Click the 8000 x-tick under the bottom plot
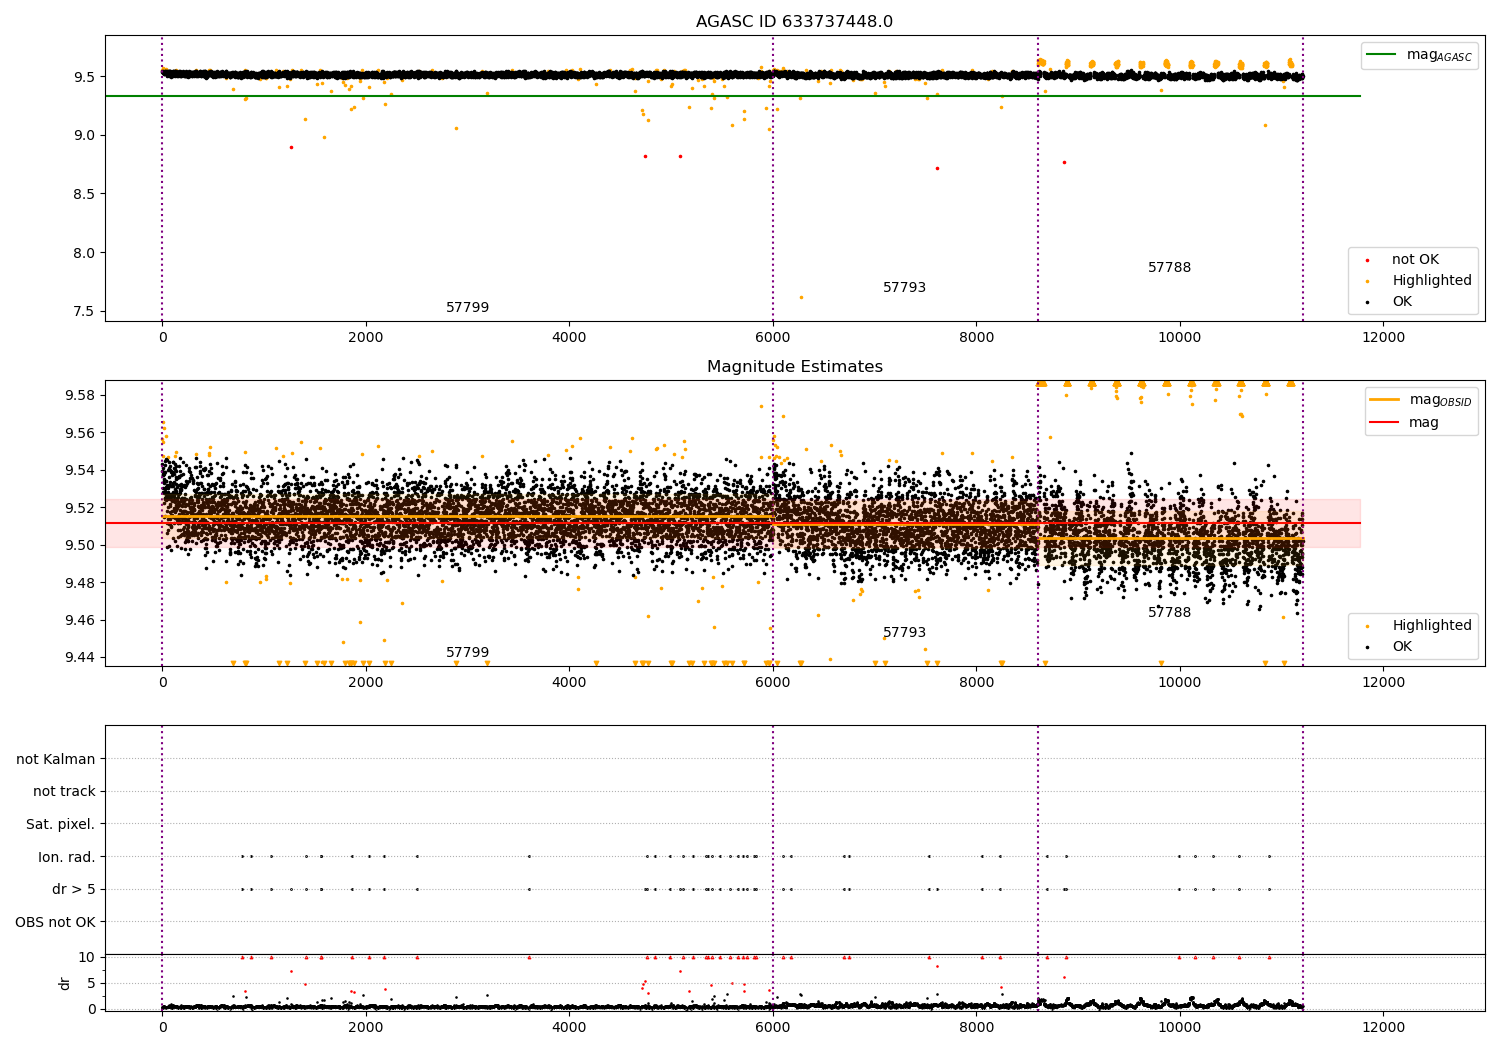 976,1028
